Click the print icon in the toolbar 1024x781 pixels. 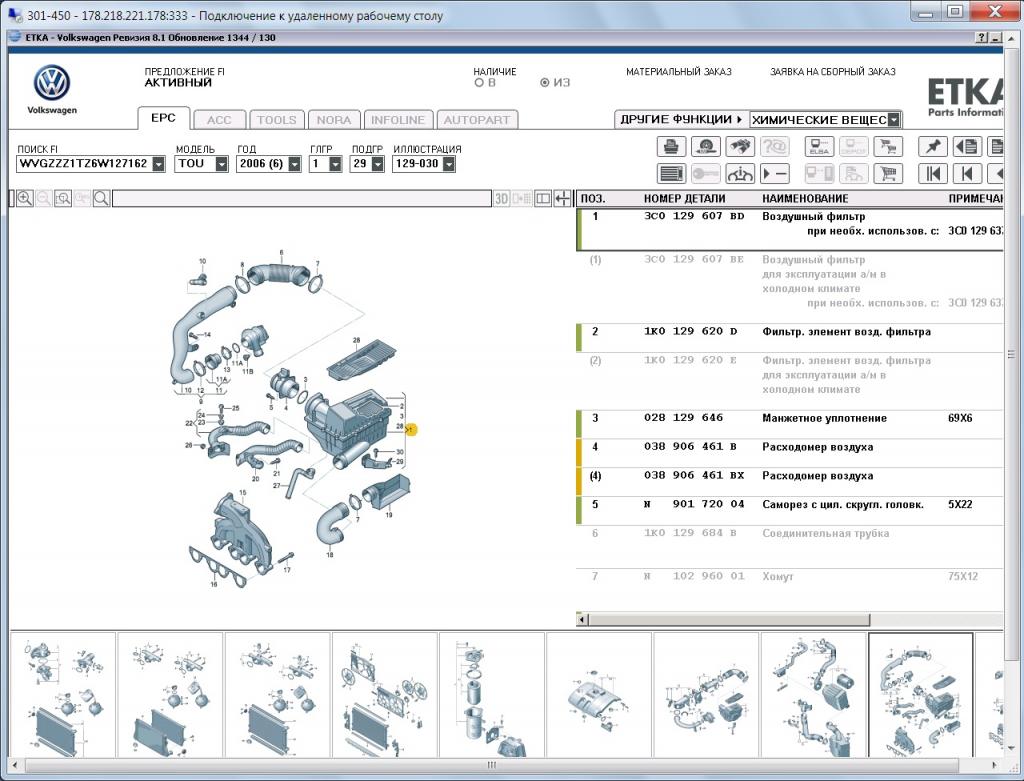coord(671,146)
